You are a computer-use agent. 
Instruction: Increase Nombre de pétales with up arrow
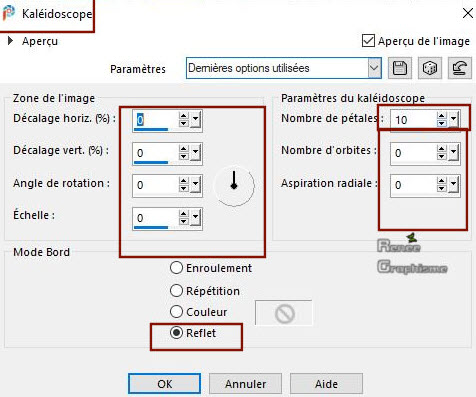pos(442,116)
